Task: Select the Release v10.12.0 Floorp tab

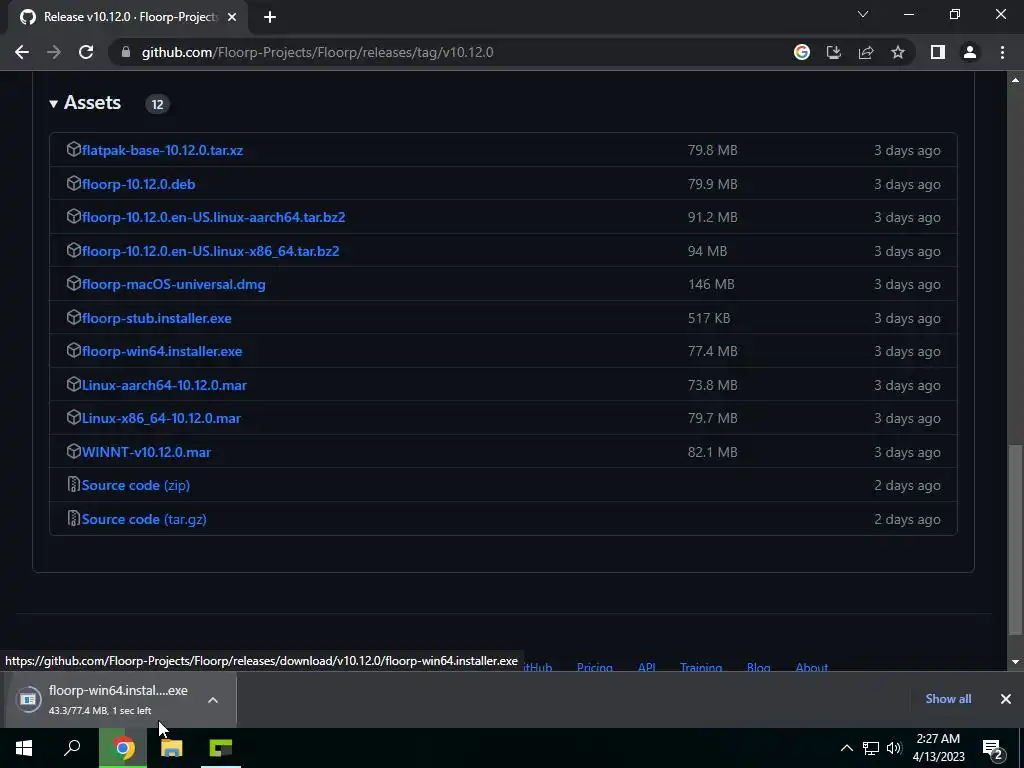Action: tap(128, 17)
